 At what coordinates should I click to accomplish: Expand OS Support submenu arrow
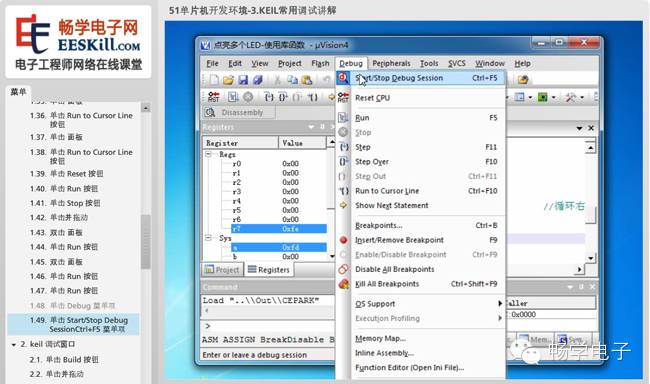click(500, 304)
